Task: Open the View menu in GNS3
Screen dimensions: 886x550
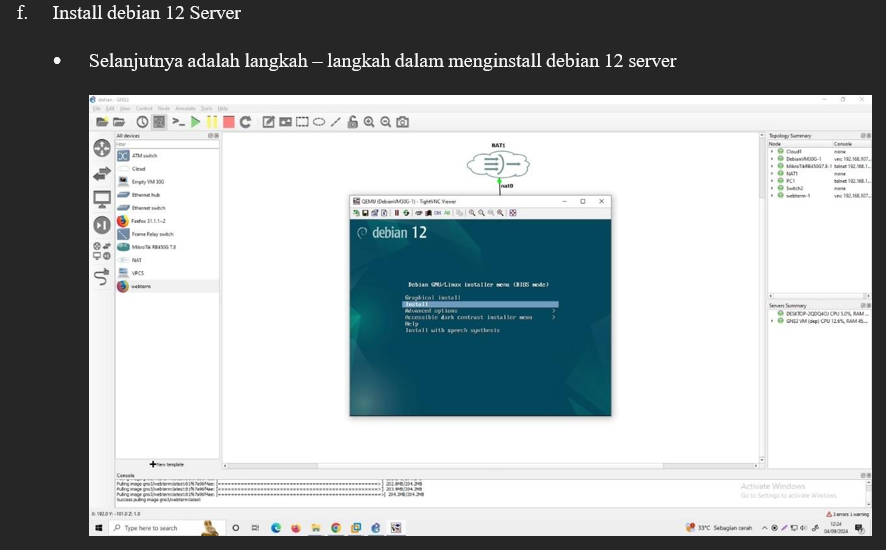Action: click(125, 109)
